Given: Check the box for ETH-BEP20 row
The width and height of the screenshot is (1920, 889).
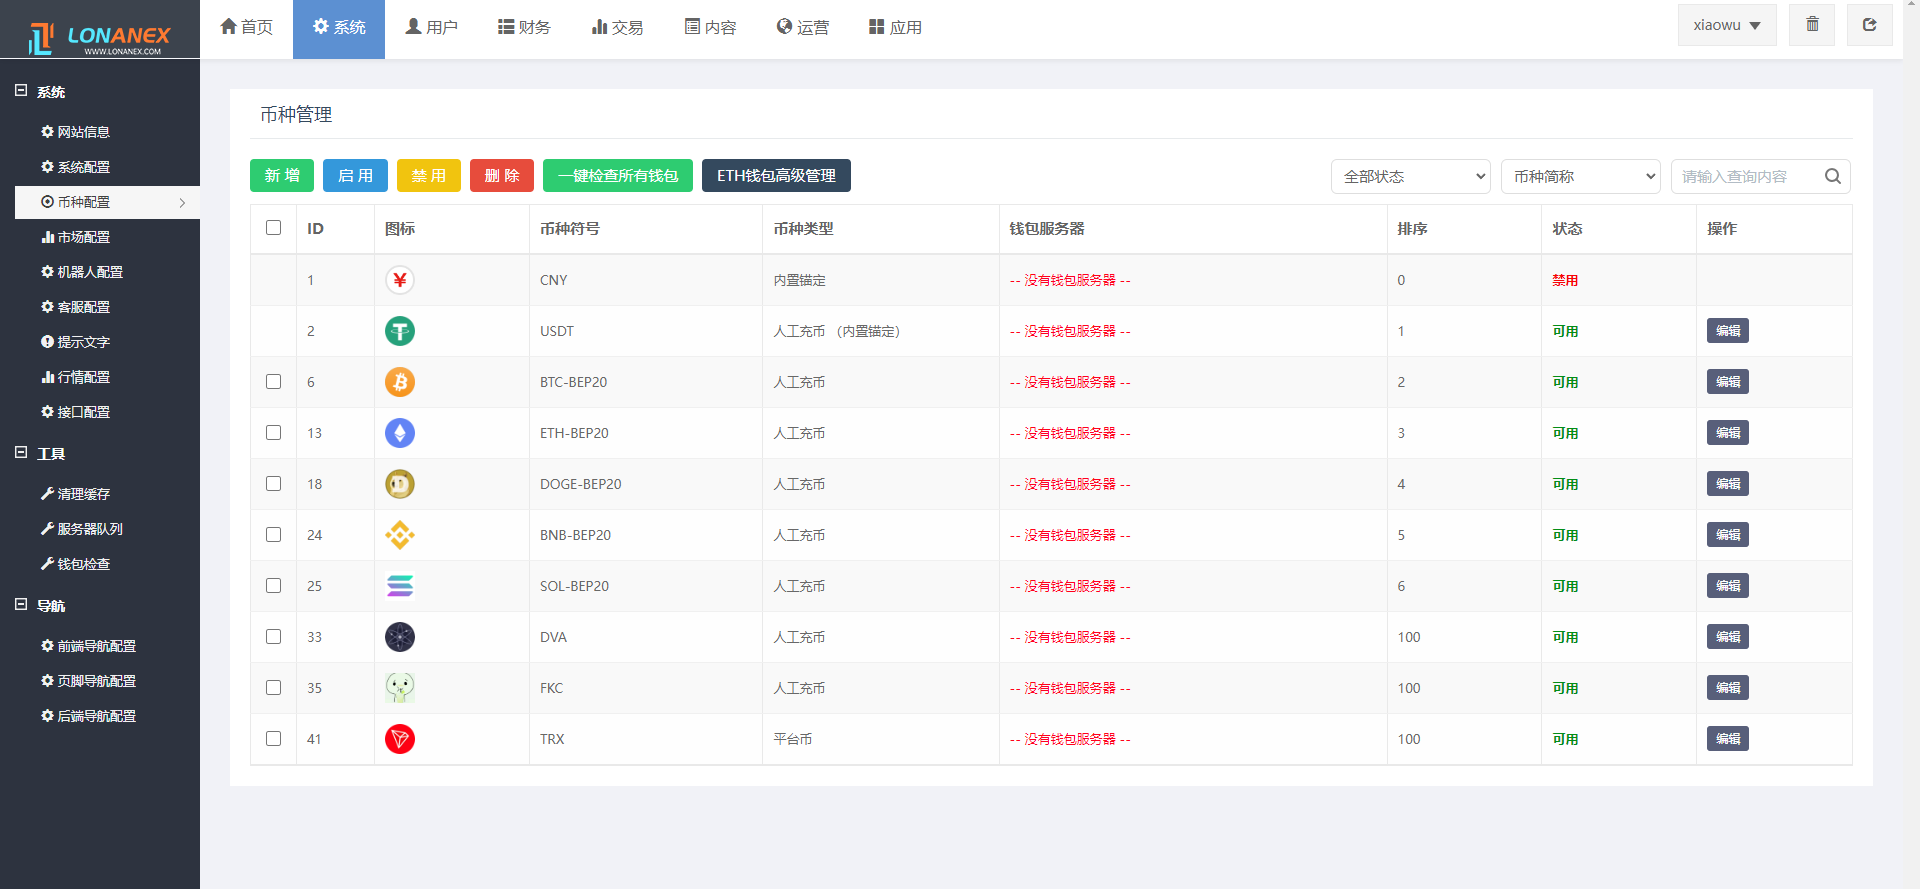Looking at the screenshot, I should 273,433.
